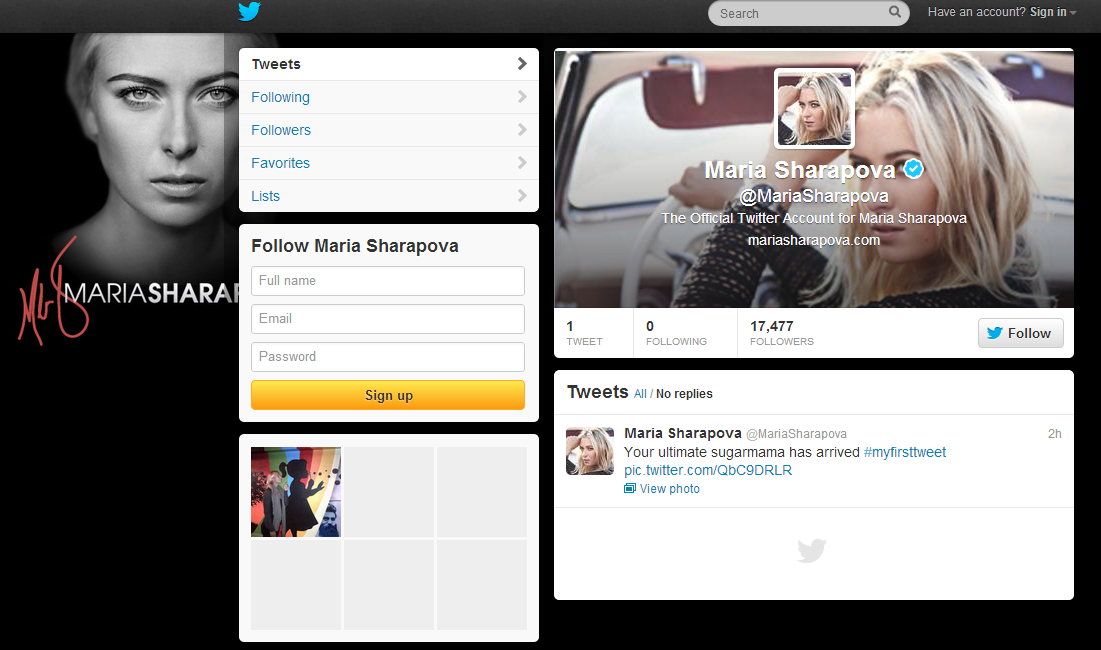Viewport: 1101px width, 650px height.
Task: Open the colorful photo in media grid
Action: [x=296, y=492]
